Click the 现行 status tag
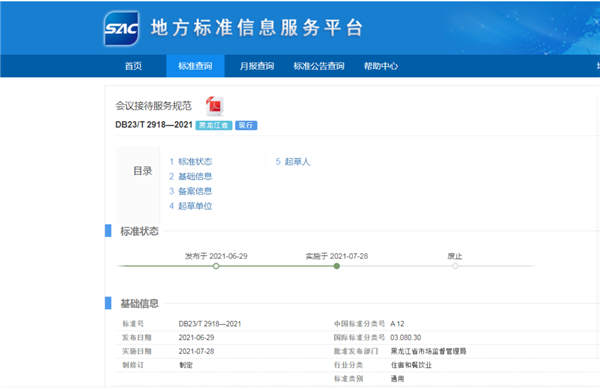The height and width of the screenshot is (390, 600). 246,125
